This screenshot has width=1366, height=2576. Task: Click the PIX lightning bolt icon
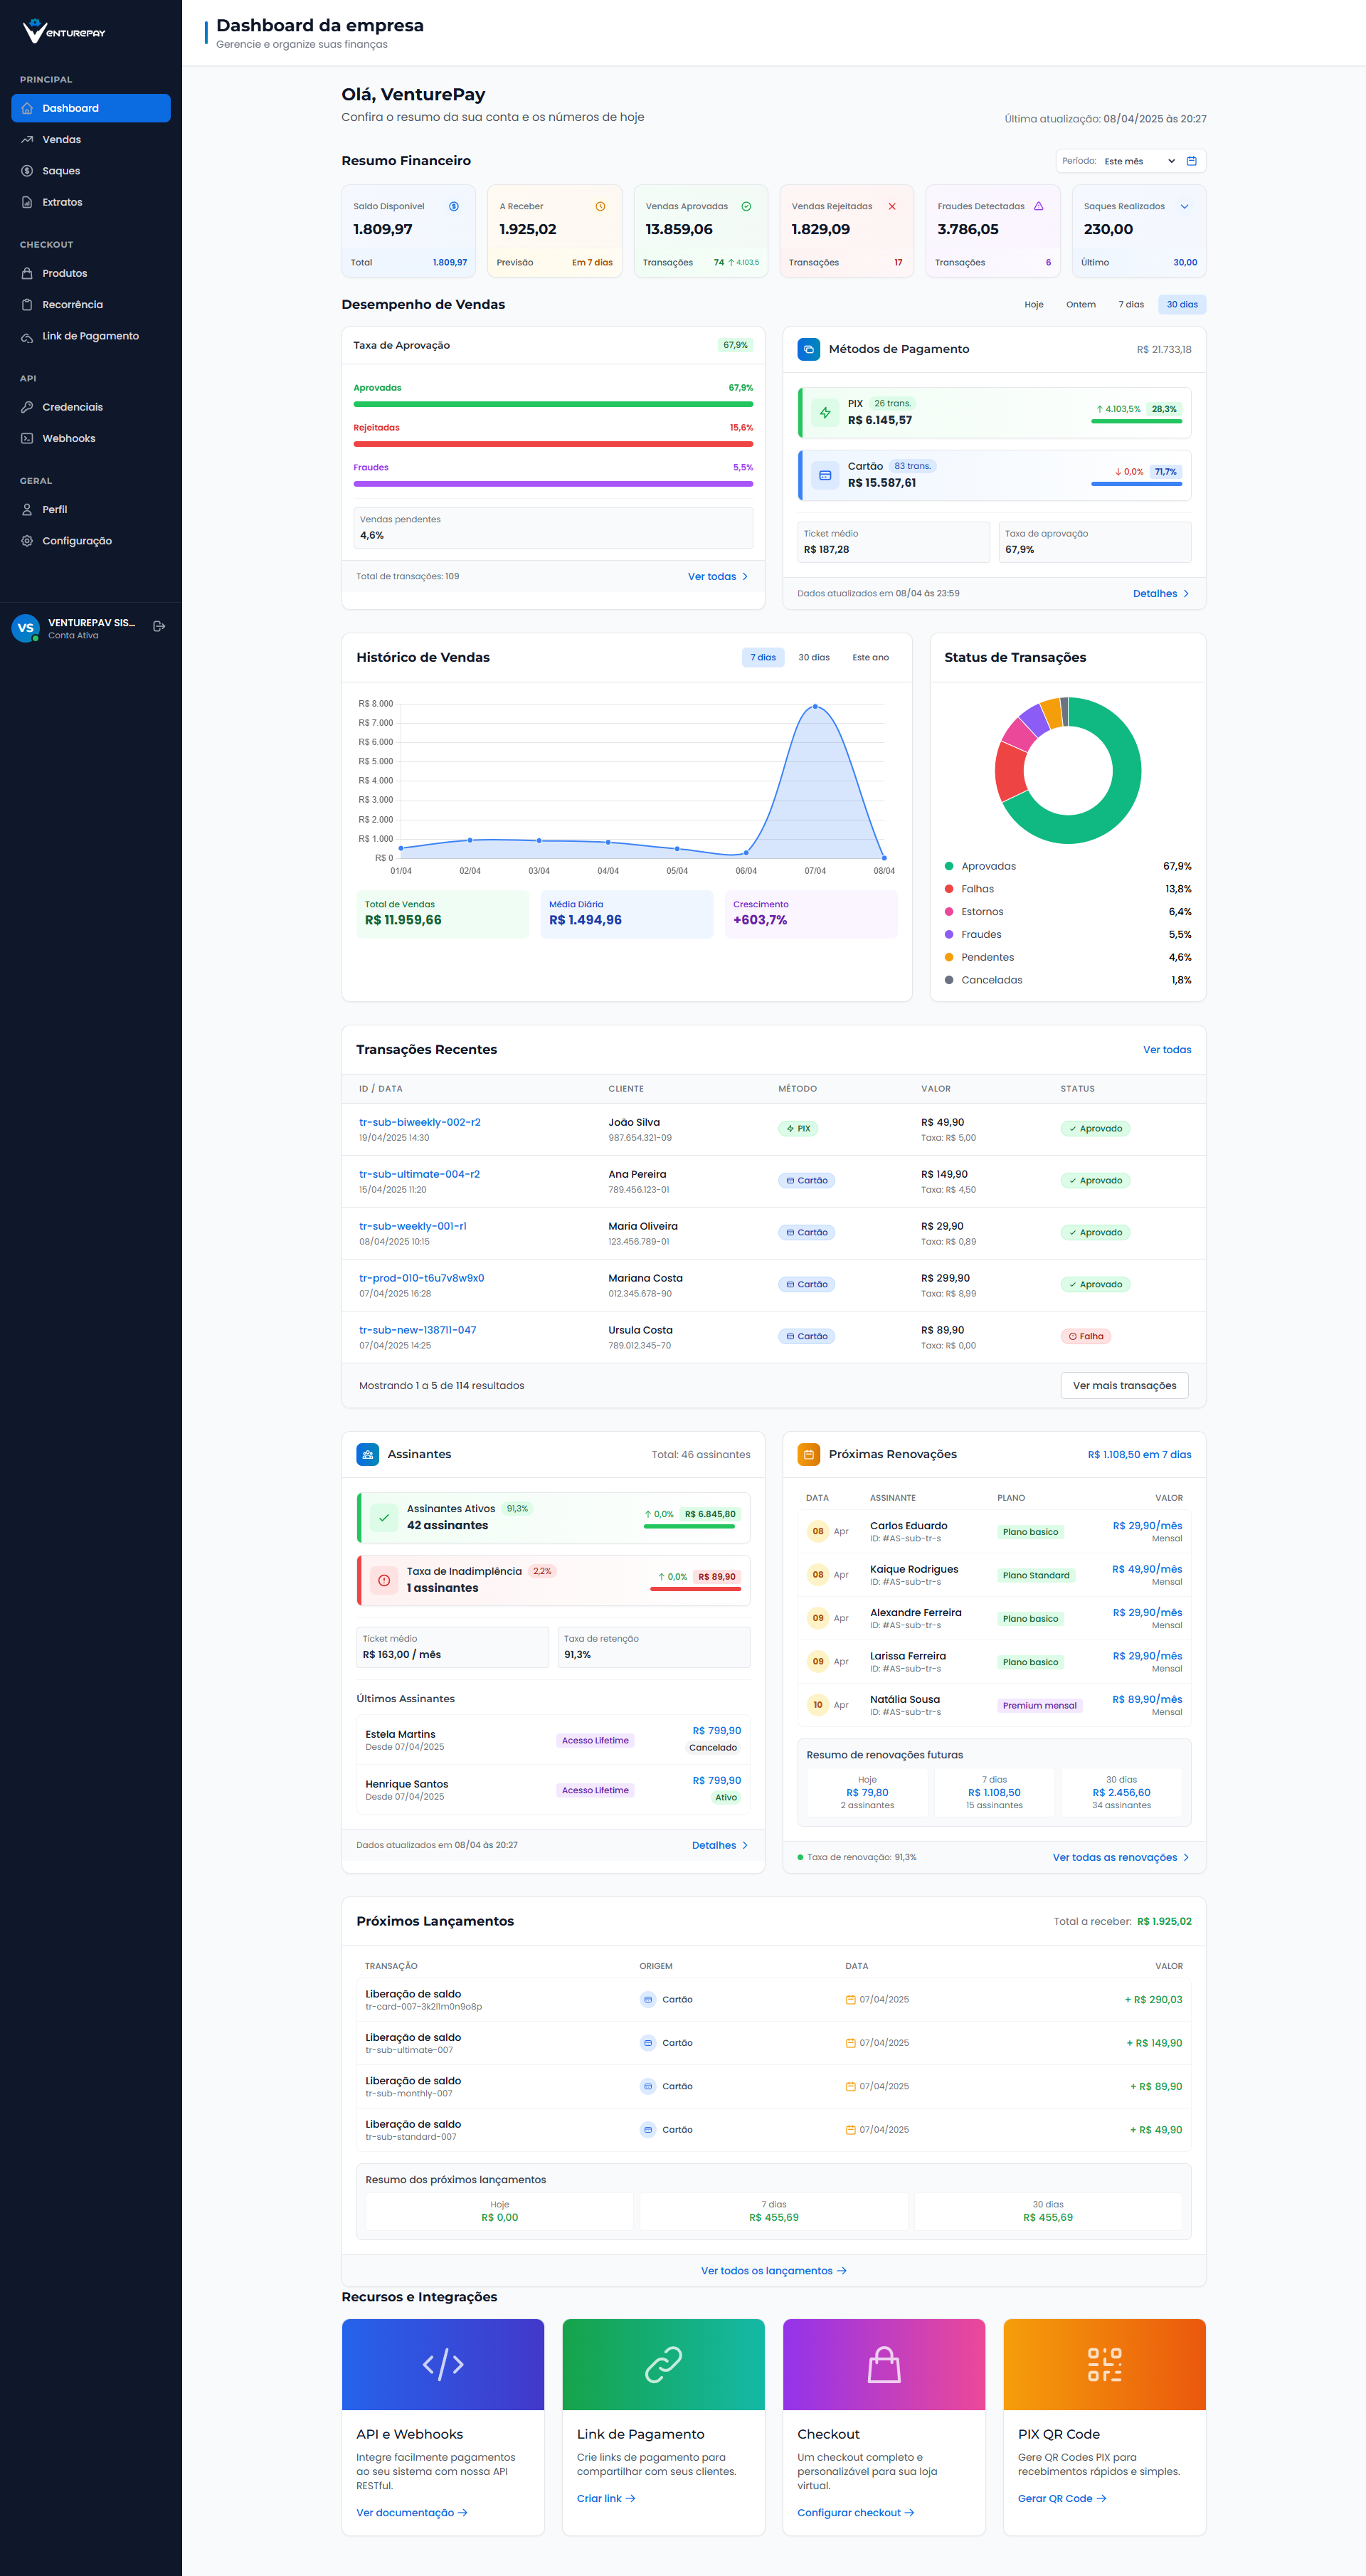coord(825,413)
